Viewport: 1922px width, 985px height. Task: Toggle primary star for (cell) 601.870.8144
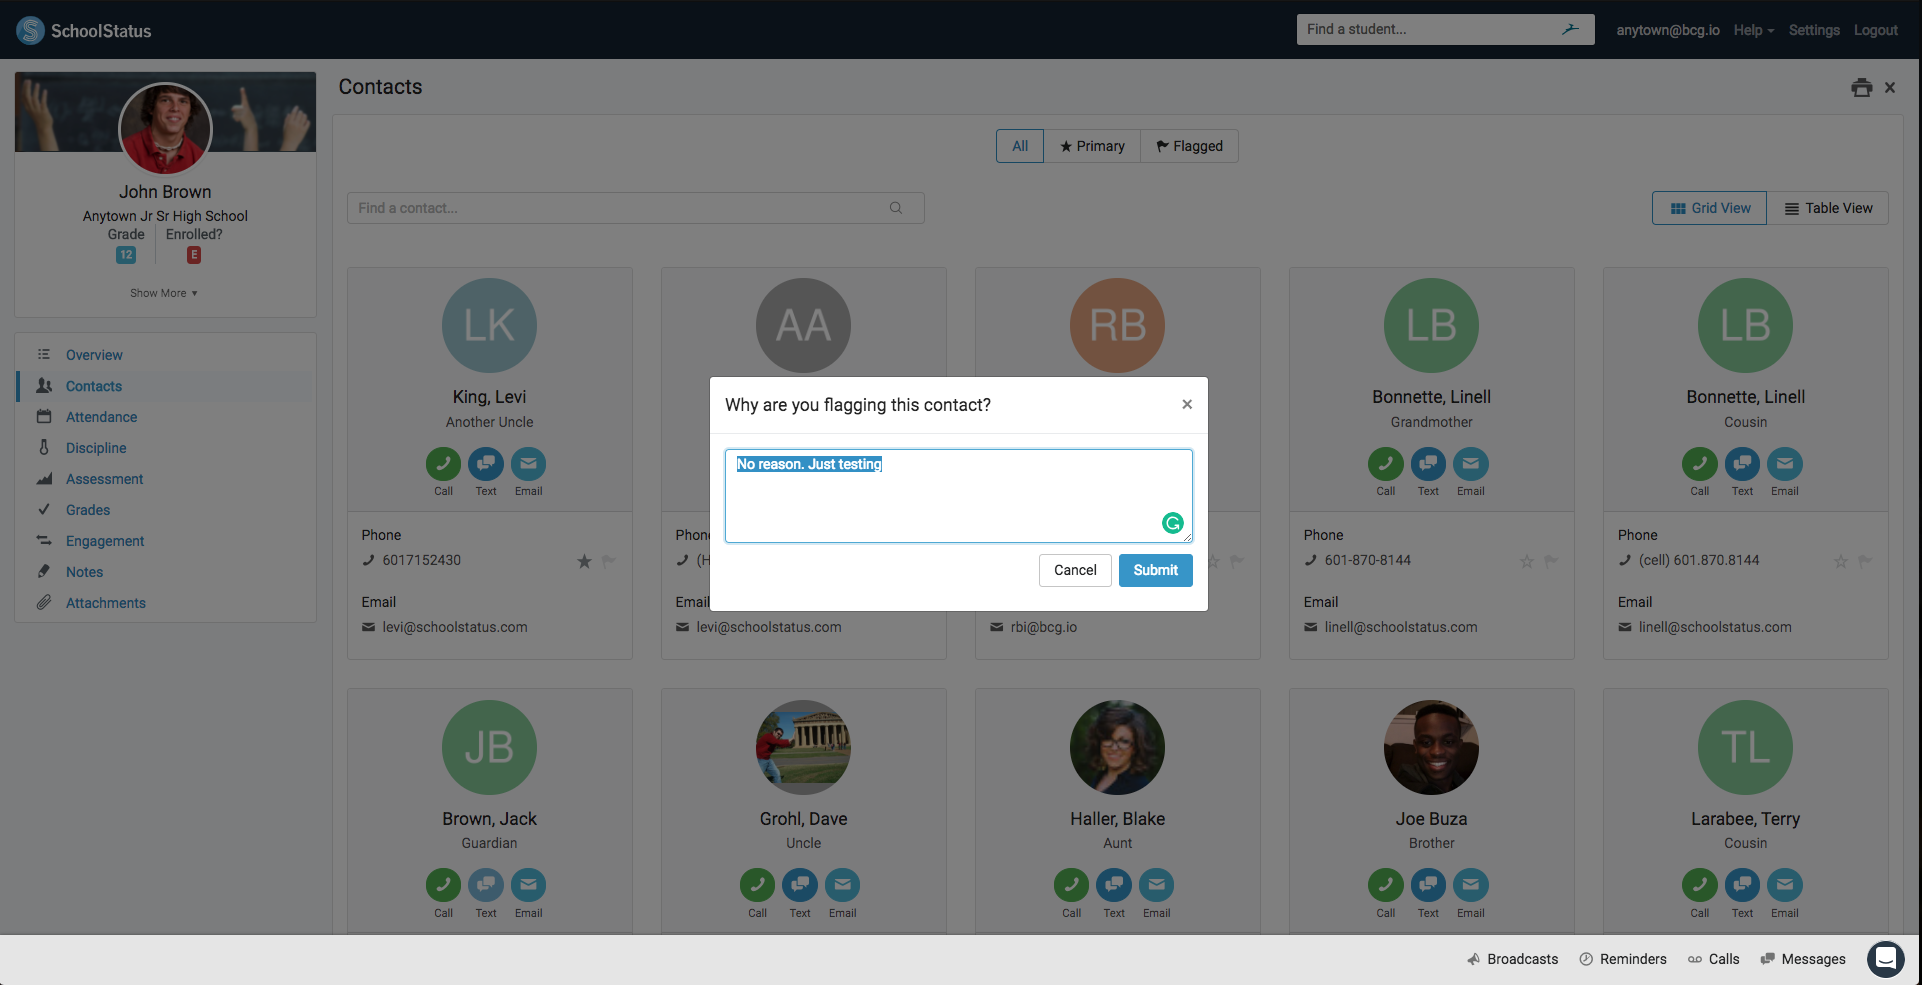pyautogui.click(x=1840, y=561)
